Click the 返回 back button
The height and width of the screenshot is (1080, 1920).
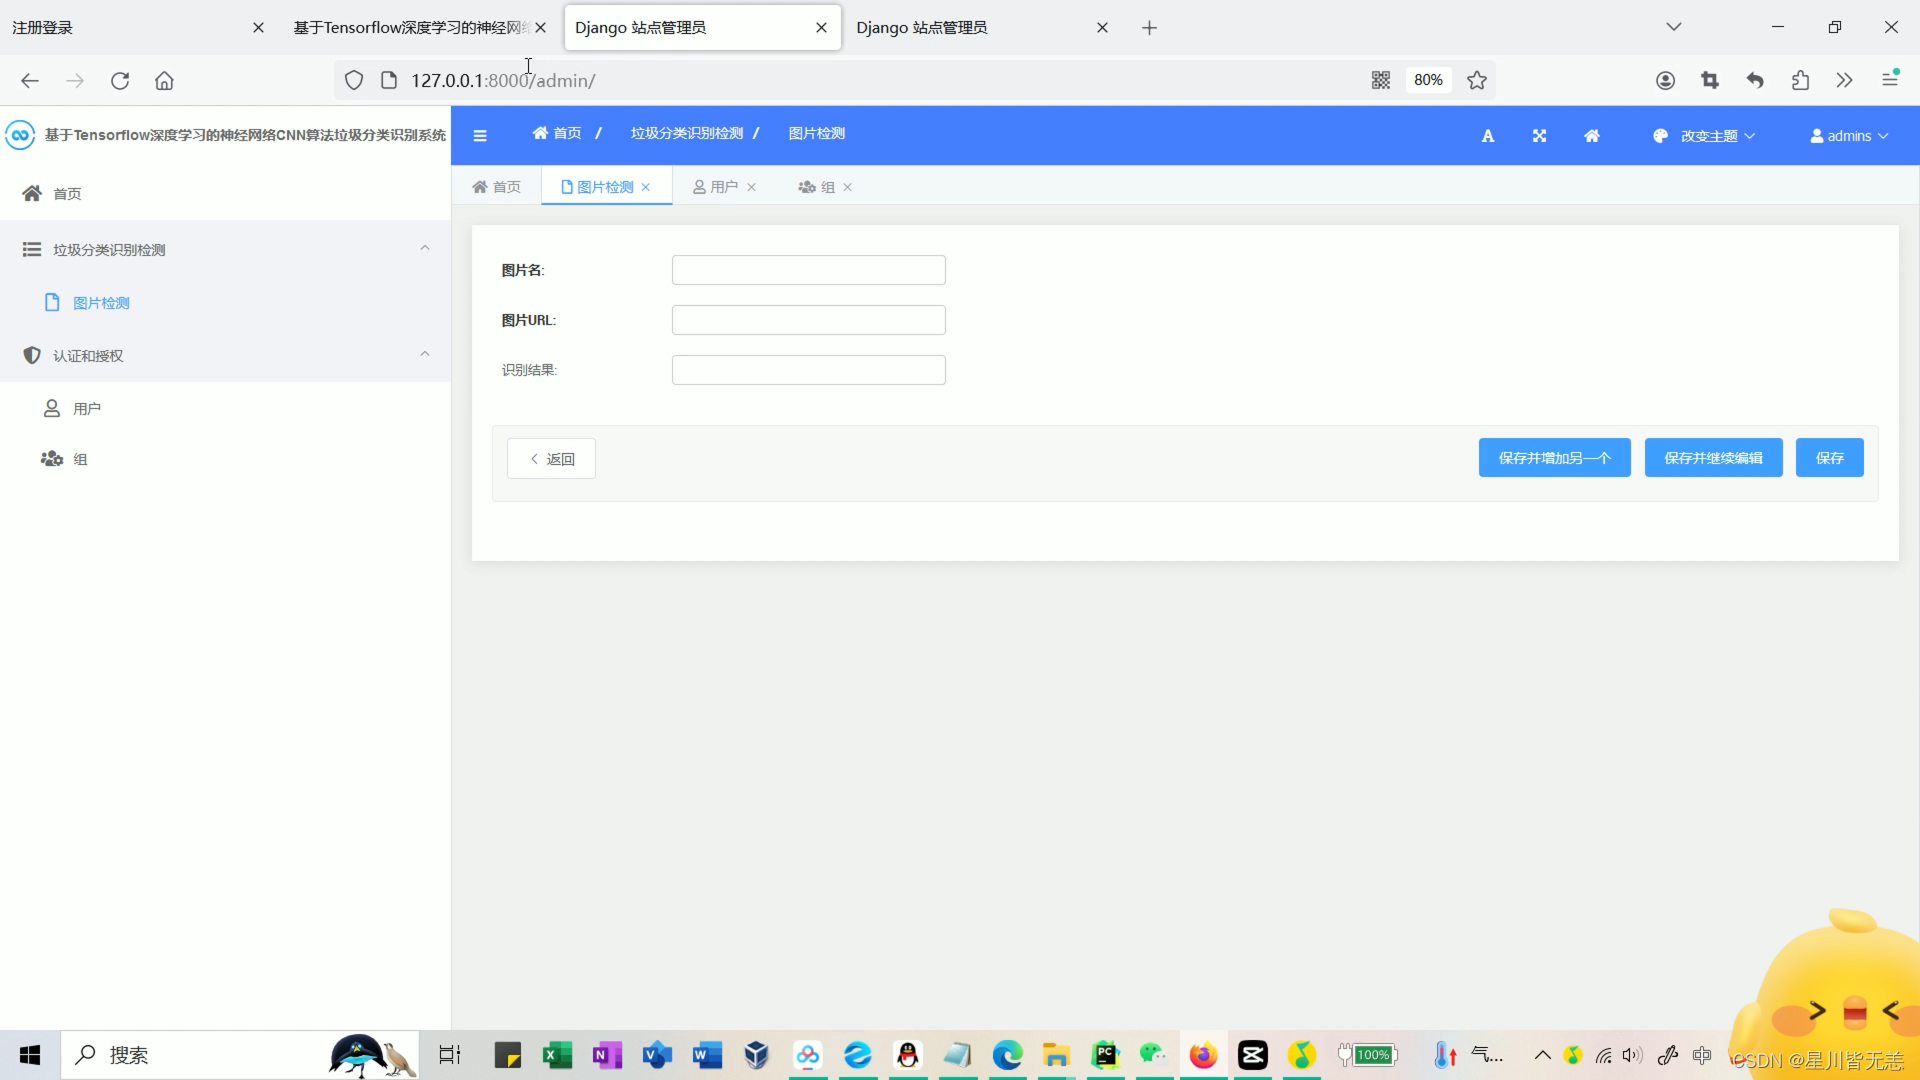[551, 459]
